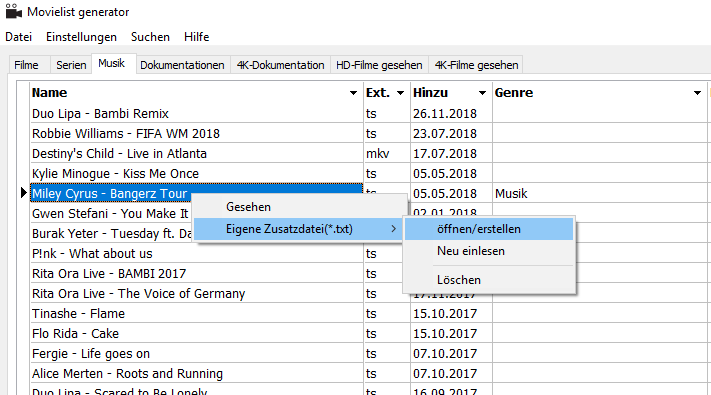Select P!nk - What about us

197,254
